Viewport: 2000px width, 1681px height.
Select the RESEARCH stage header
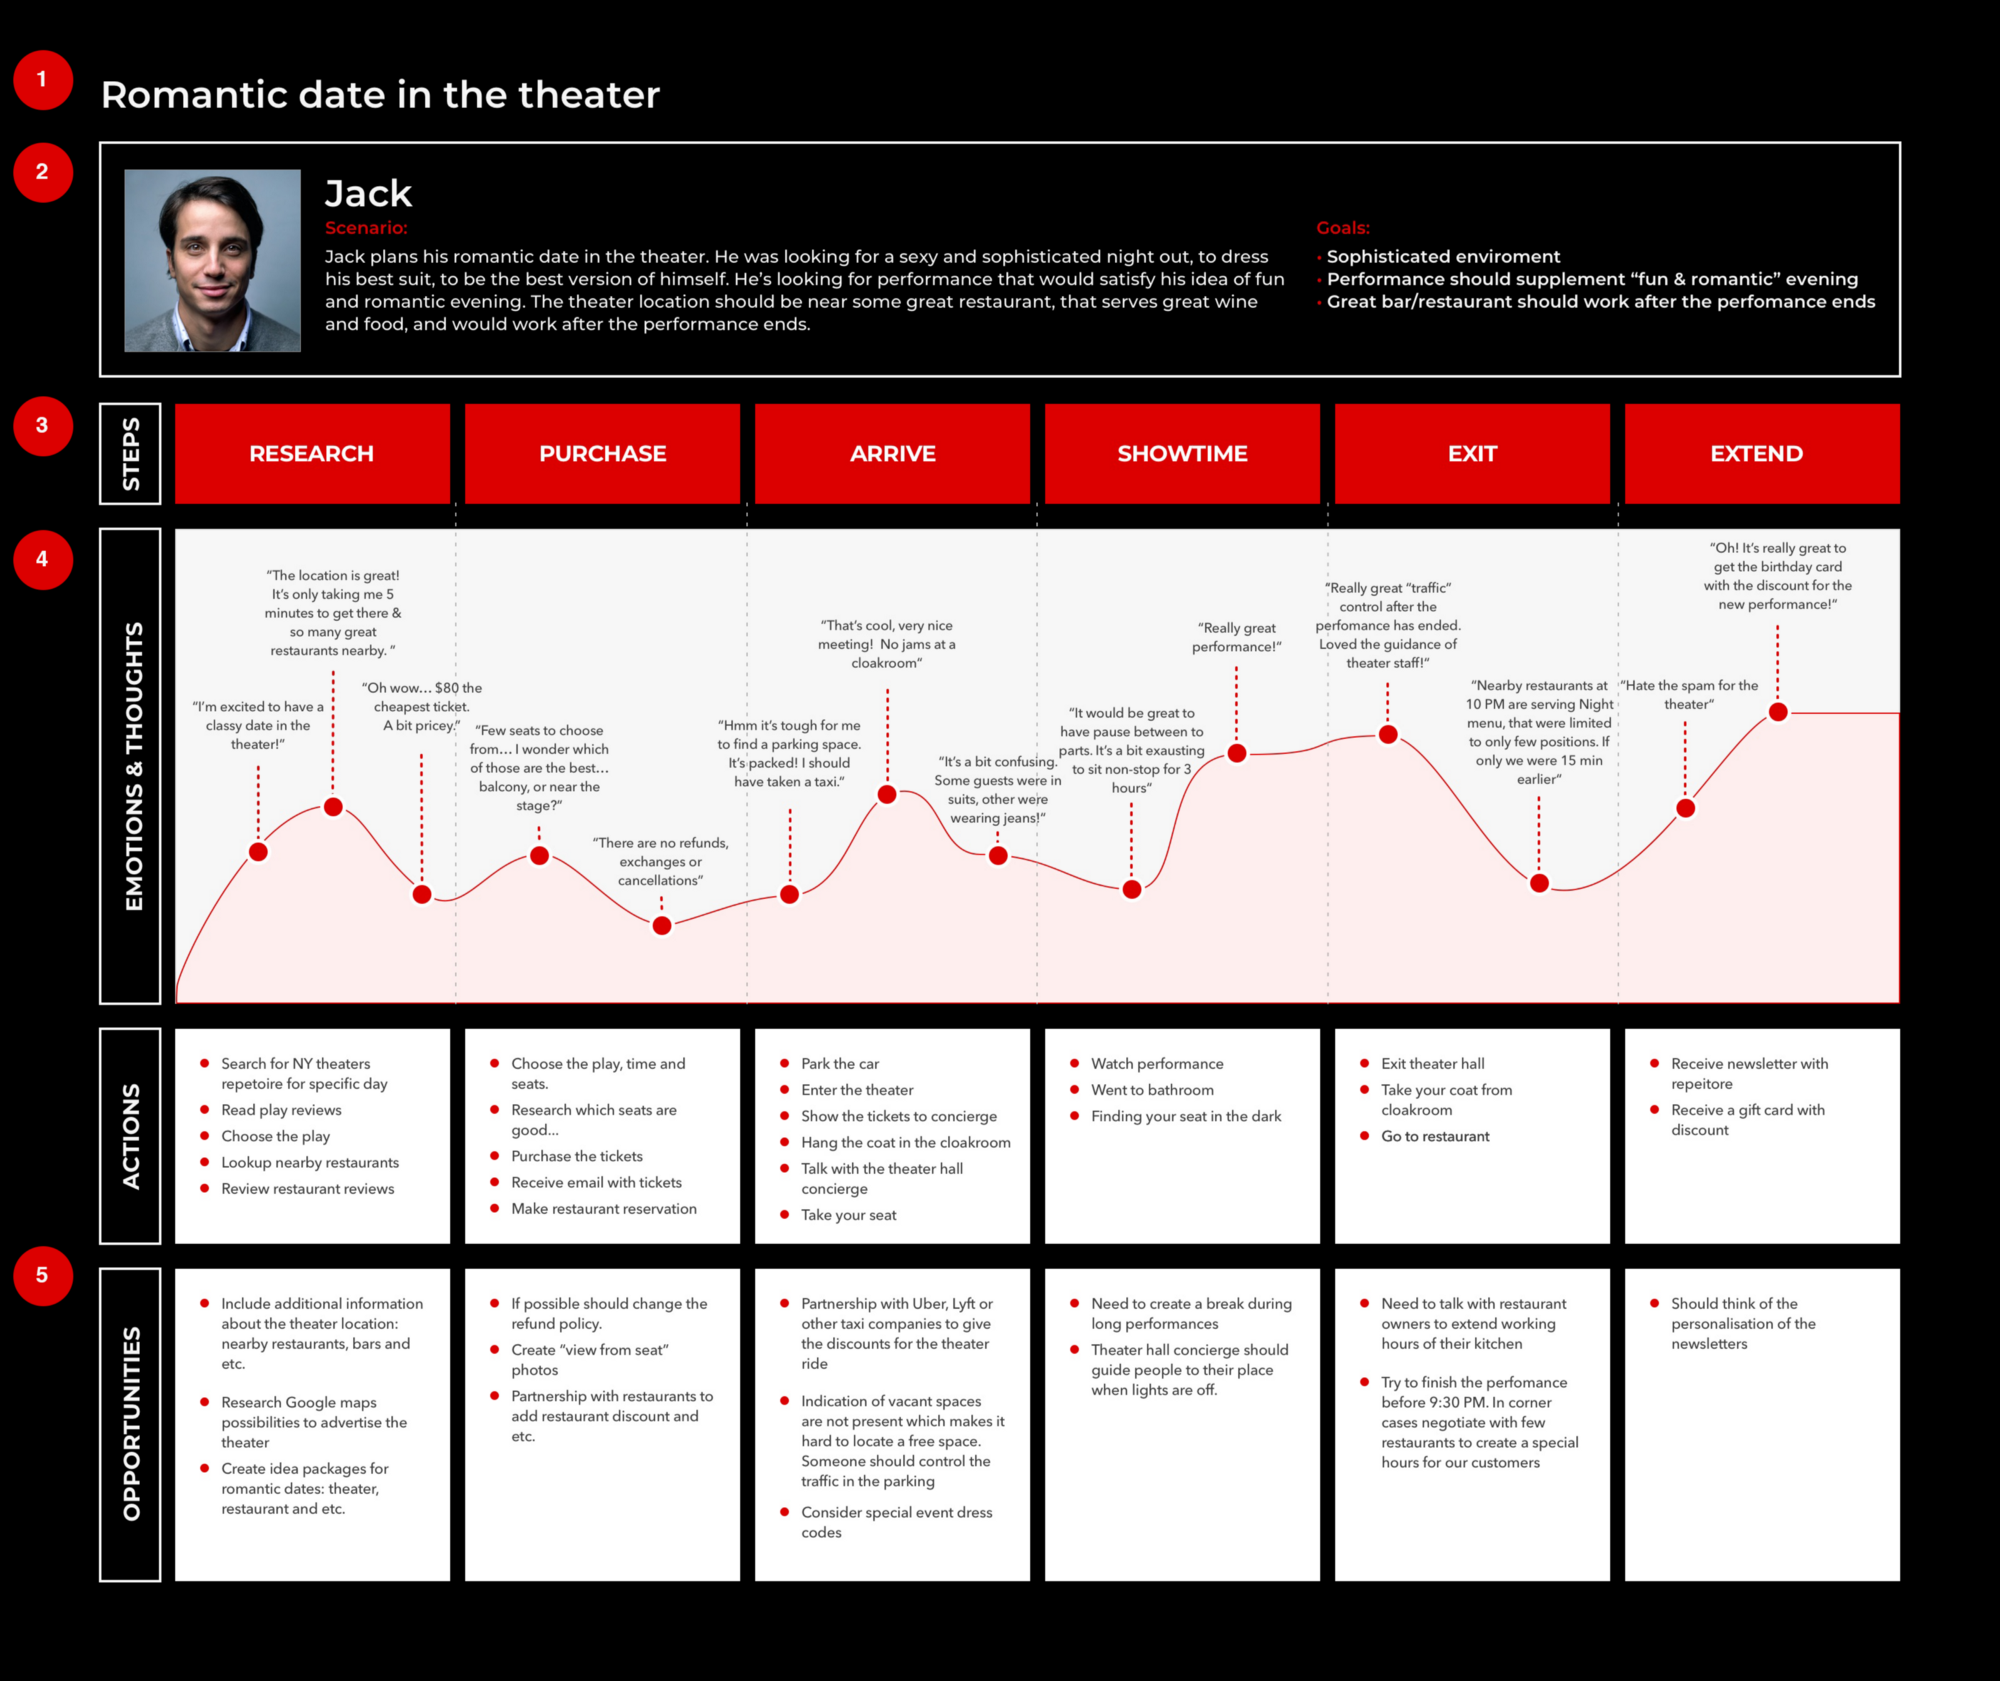click(x=310, y=462)
